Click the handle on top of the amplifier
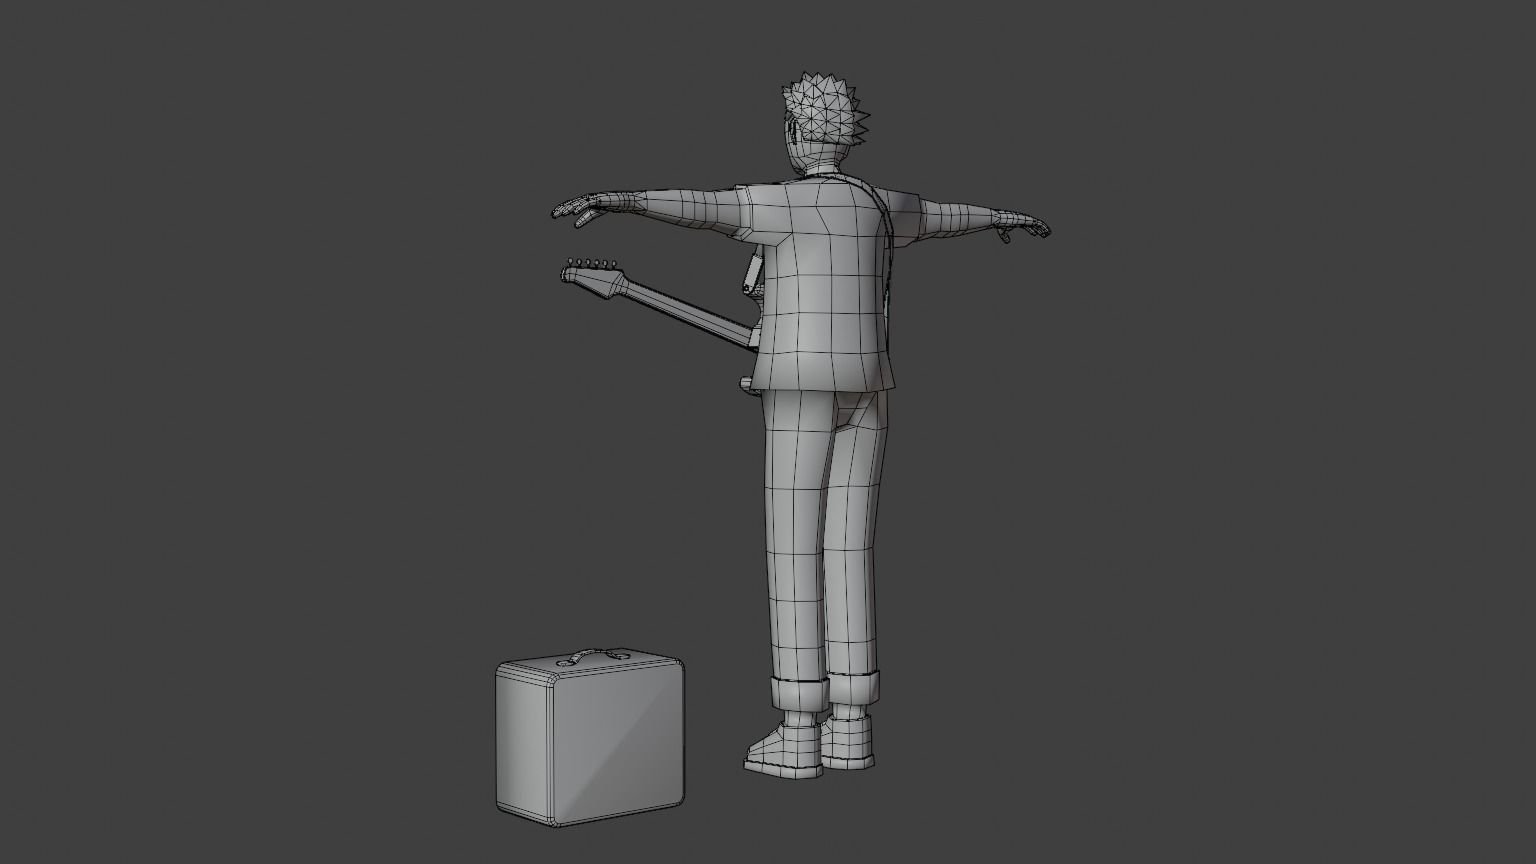 point(592,657)
